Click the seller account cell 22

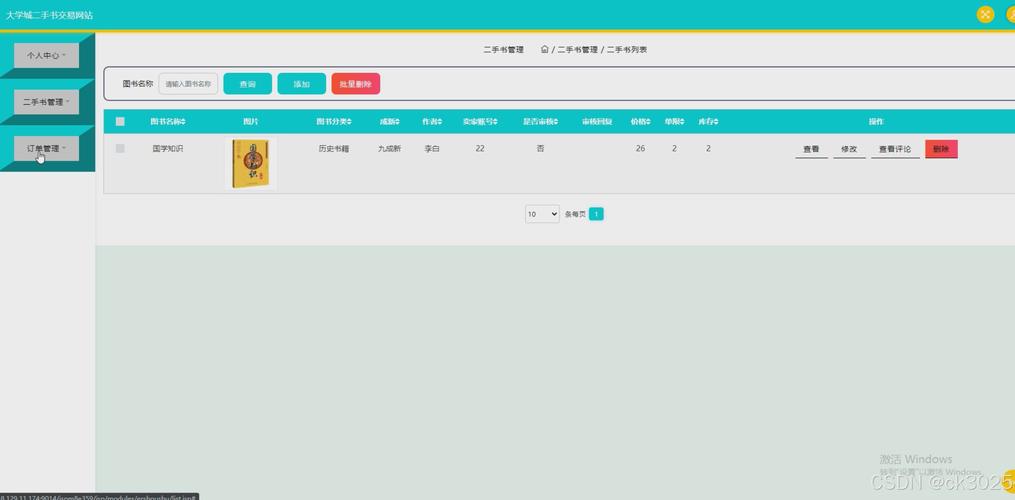tap(480, 148)
